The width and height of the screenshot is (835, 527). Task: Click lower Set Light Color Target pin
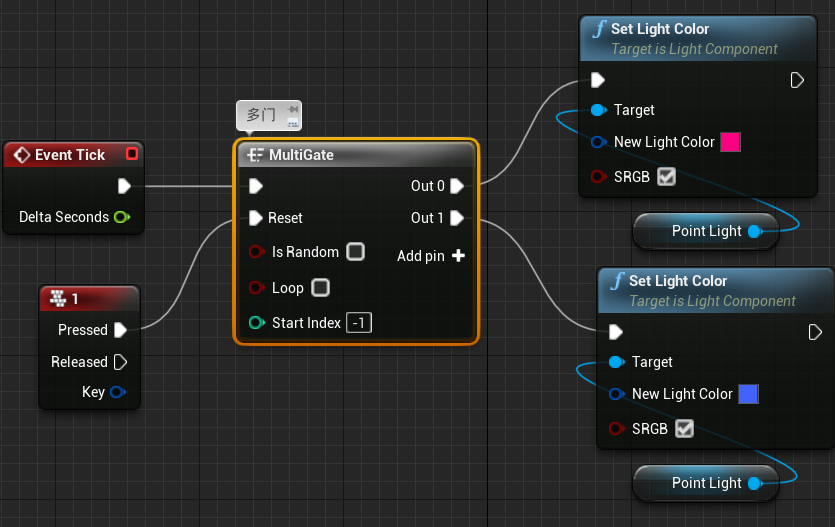pyautogui.click(x=617, y=363)
